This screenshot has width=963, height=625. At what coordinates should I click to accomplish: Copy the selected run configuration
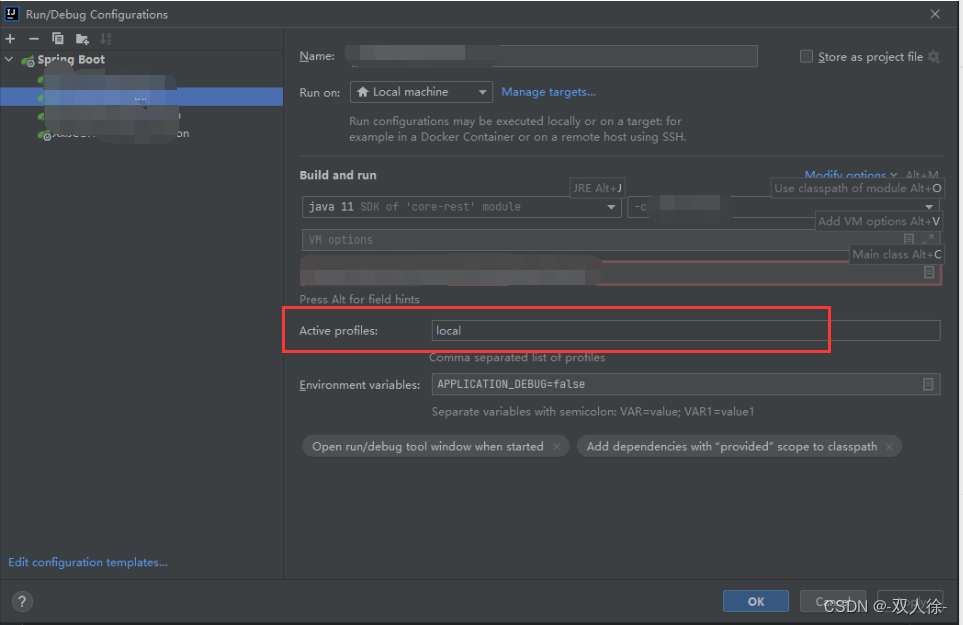point(58,39)
